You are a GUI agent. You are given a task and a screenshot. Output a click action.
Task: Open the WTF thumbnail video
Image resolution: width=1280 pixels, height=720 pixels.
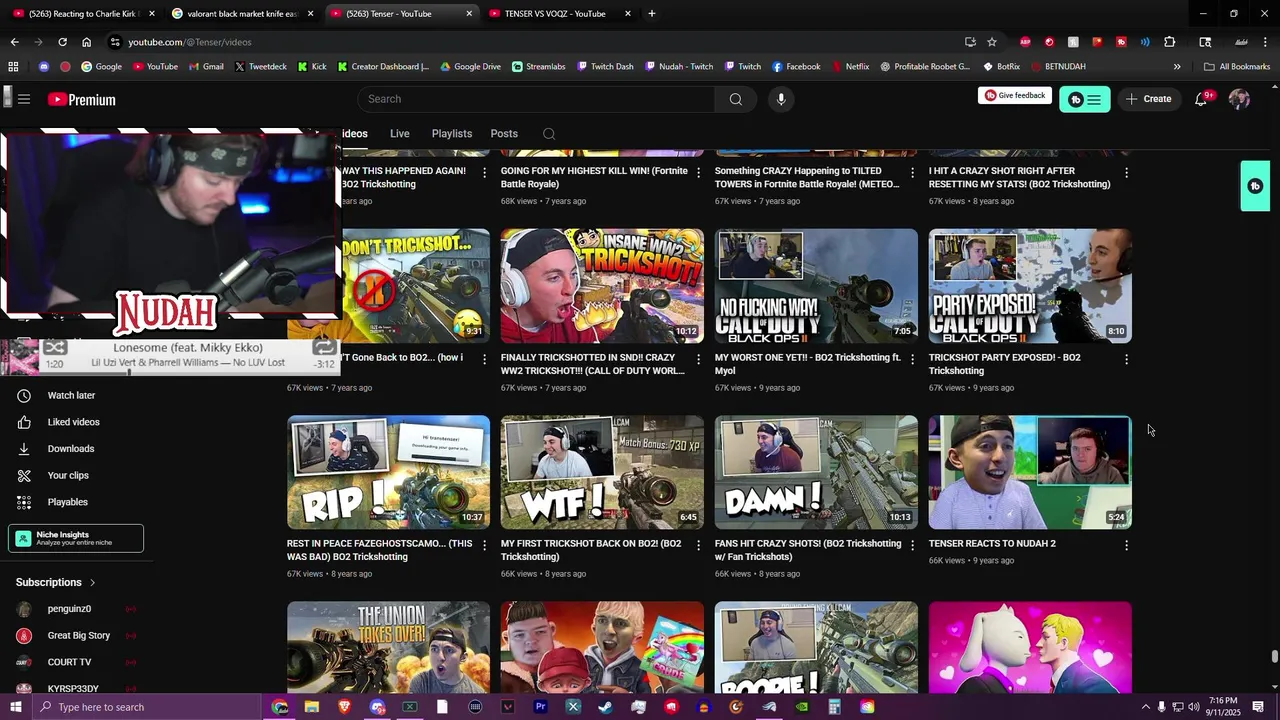coord(602,472)
